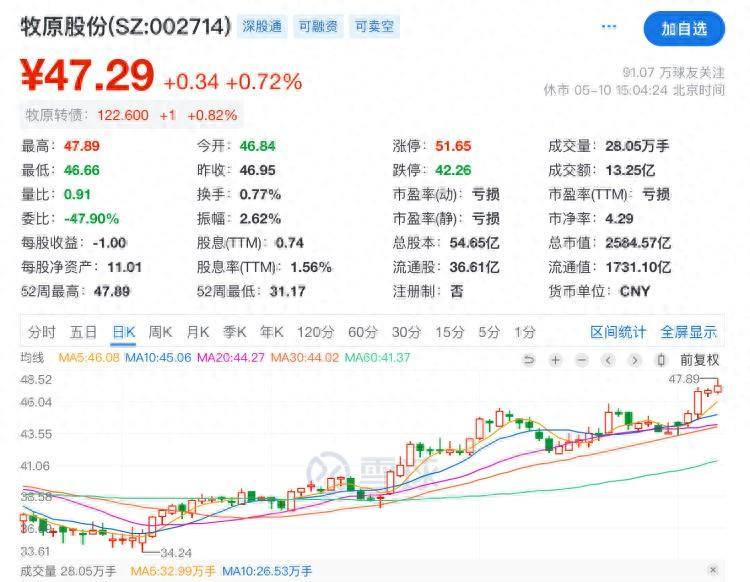This screenshot has width=750, height=582.
Task: Shift chart right with the right chevron
Action: (635, 360)
